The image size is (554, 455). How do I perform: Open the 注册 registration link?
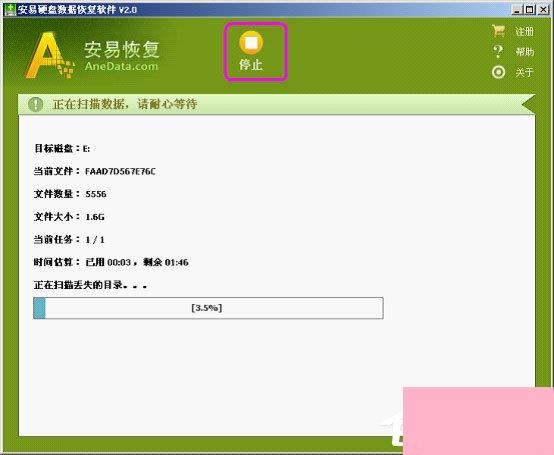[524, 31]
